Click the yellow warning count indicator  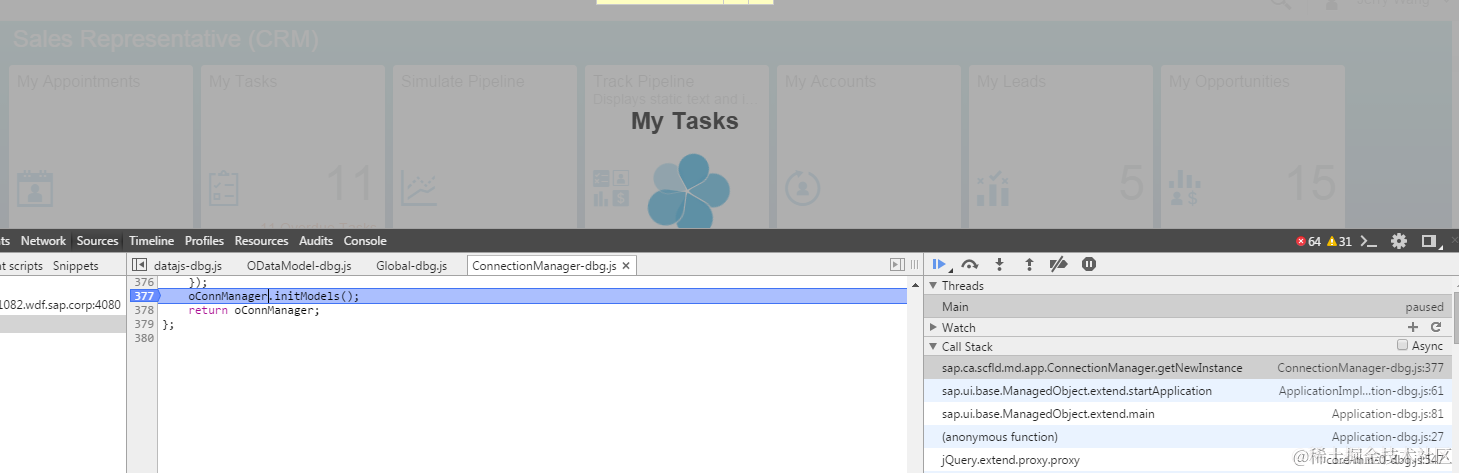click(x=1339, y=241)
